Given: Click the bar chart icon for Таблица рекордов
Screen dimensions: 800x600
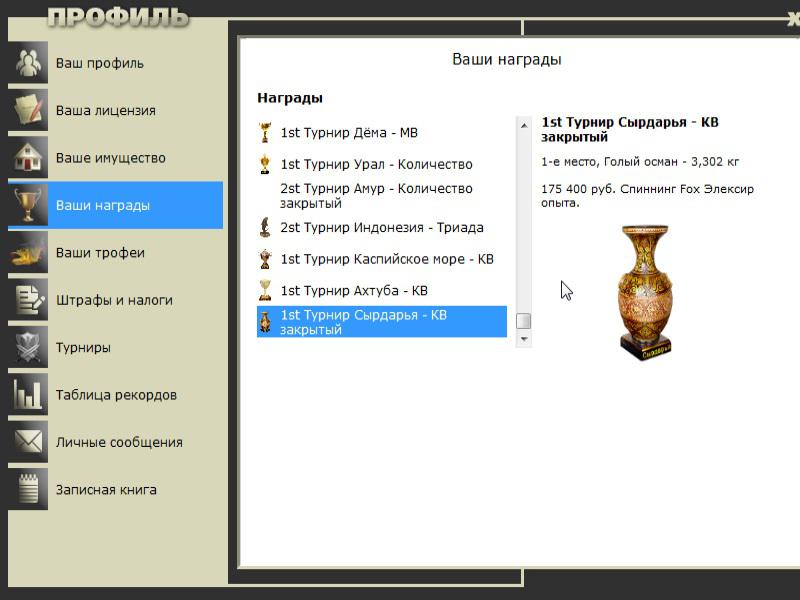Looking at the screenshot, I should (x=28, y=395).
